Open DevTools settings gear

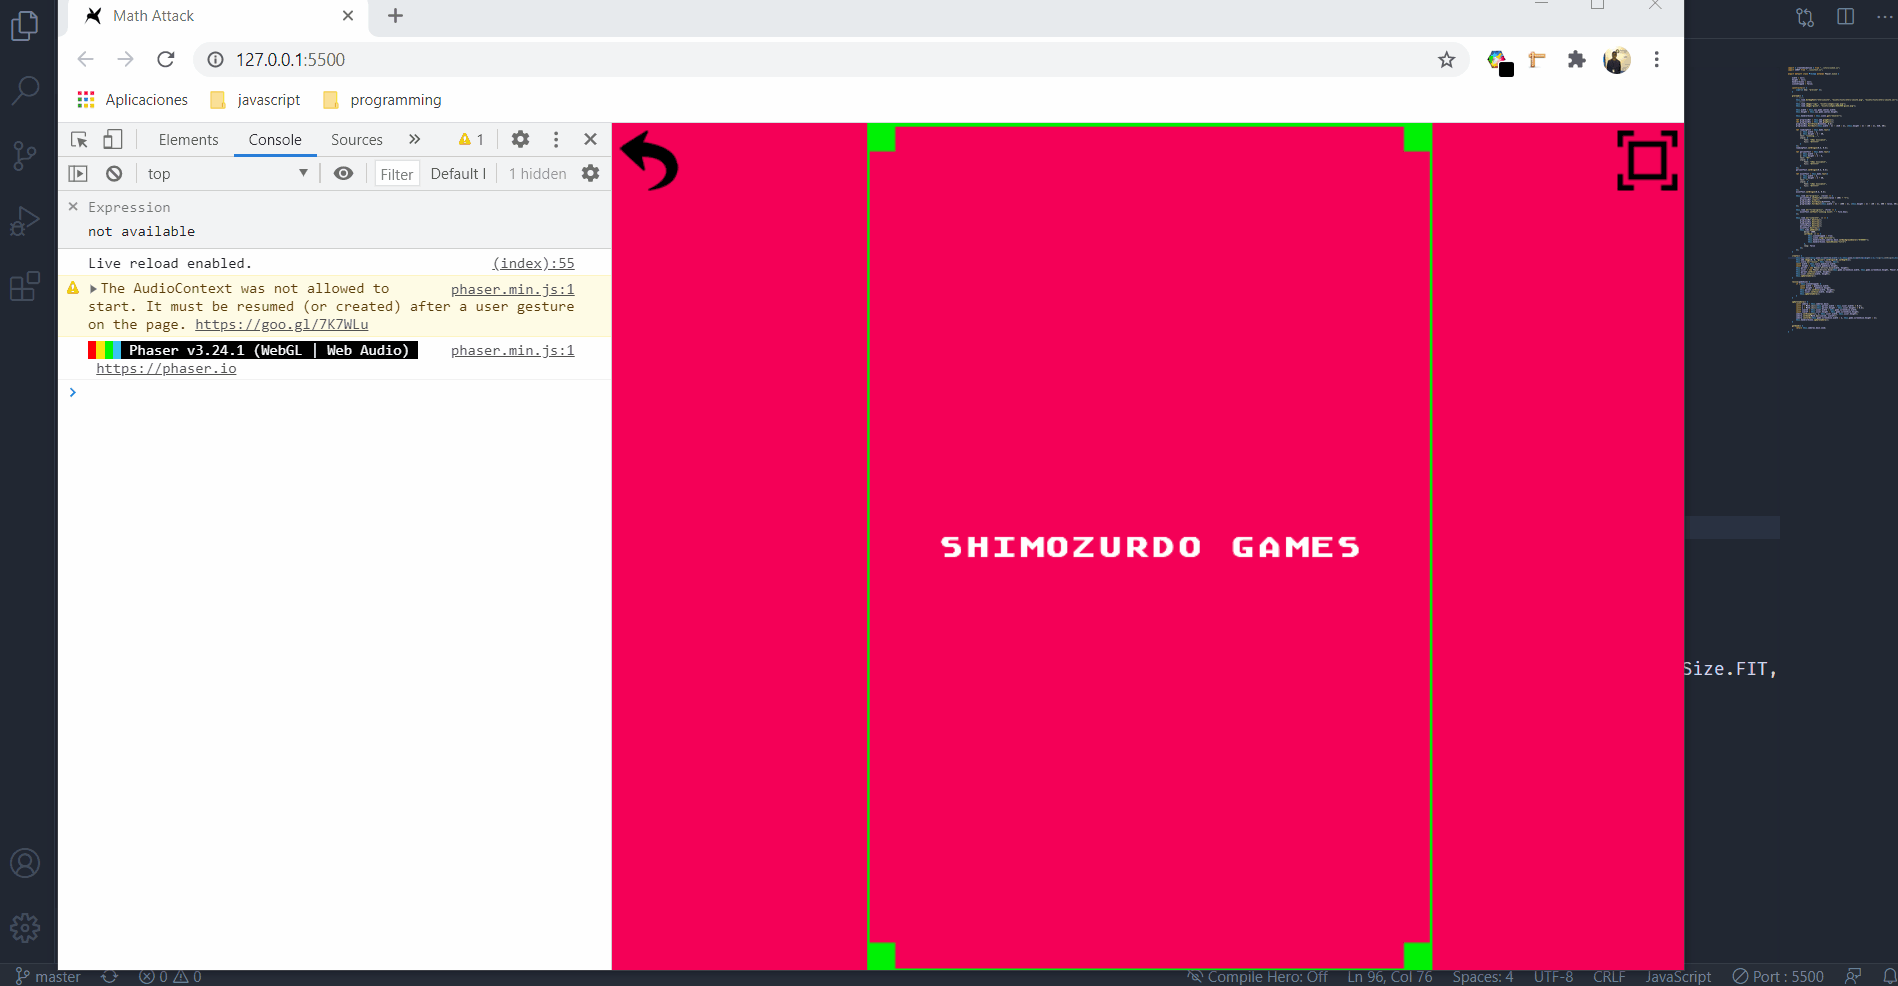[520, 139]
